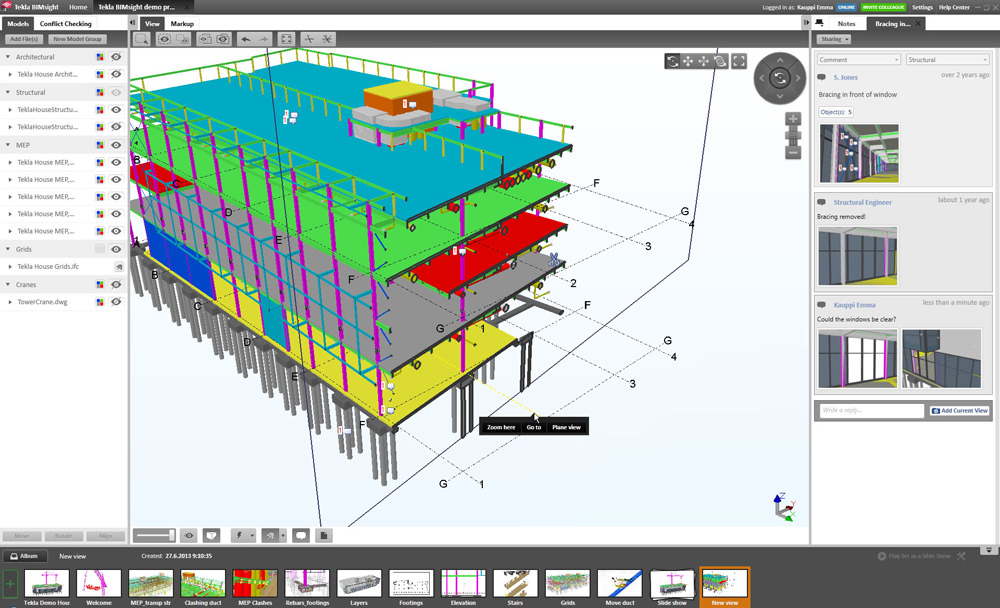The image size is (1000, 608).
Task: Click the green add view plus button
Action: coord(10,584)
